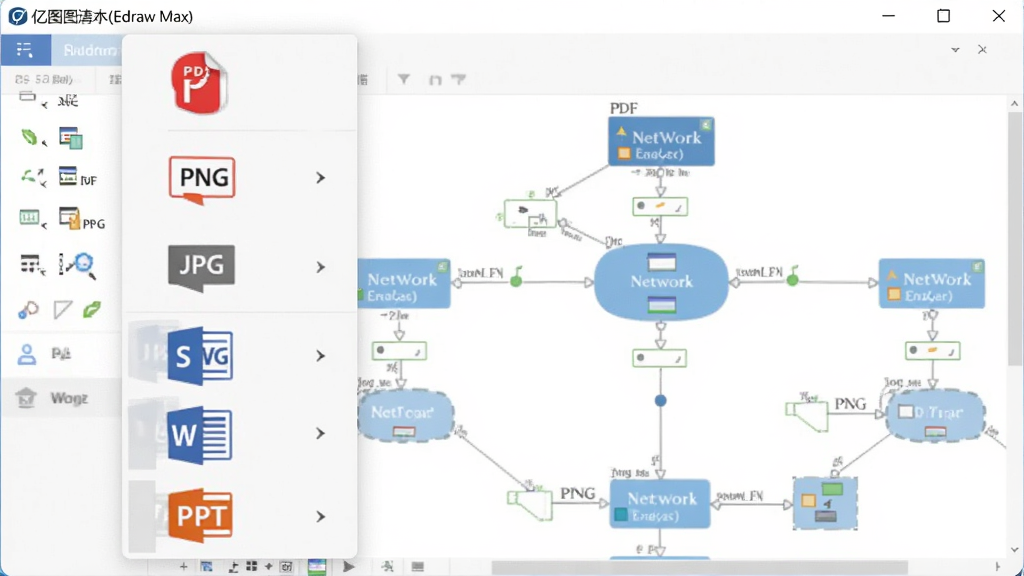The height and width of the screenshot is (576, 1024).
Task: Toggle the green corner box on left NetWork node
Action: pos(443,266)
